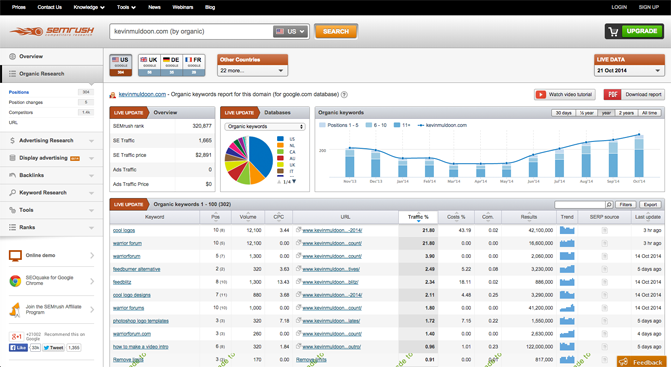Open the Tools menu in top bar
Image resolution: width=671 pixels, height=367 pixels.
coord(126,7)
